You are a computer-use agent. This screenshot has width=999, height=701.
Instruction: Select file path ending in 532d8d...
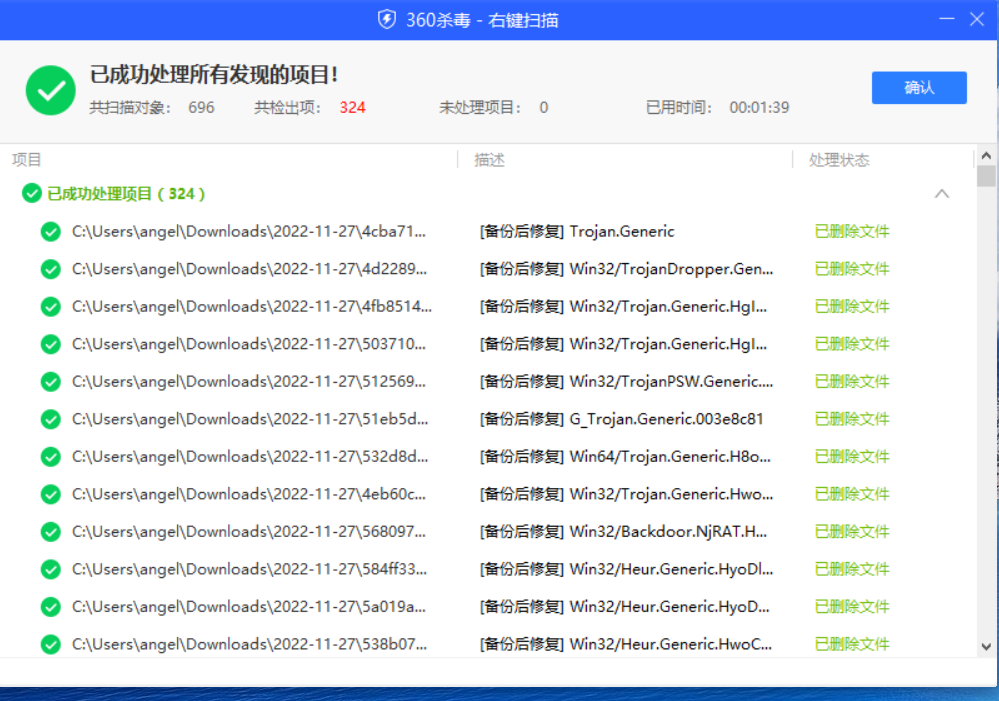250,457
